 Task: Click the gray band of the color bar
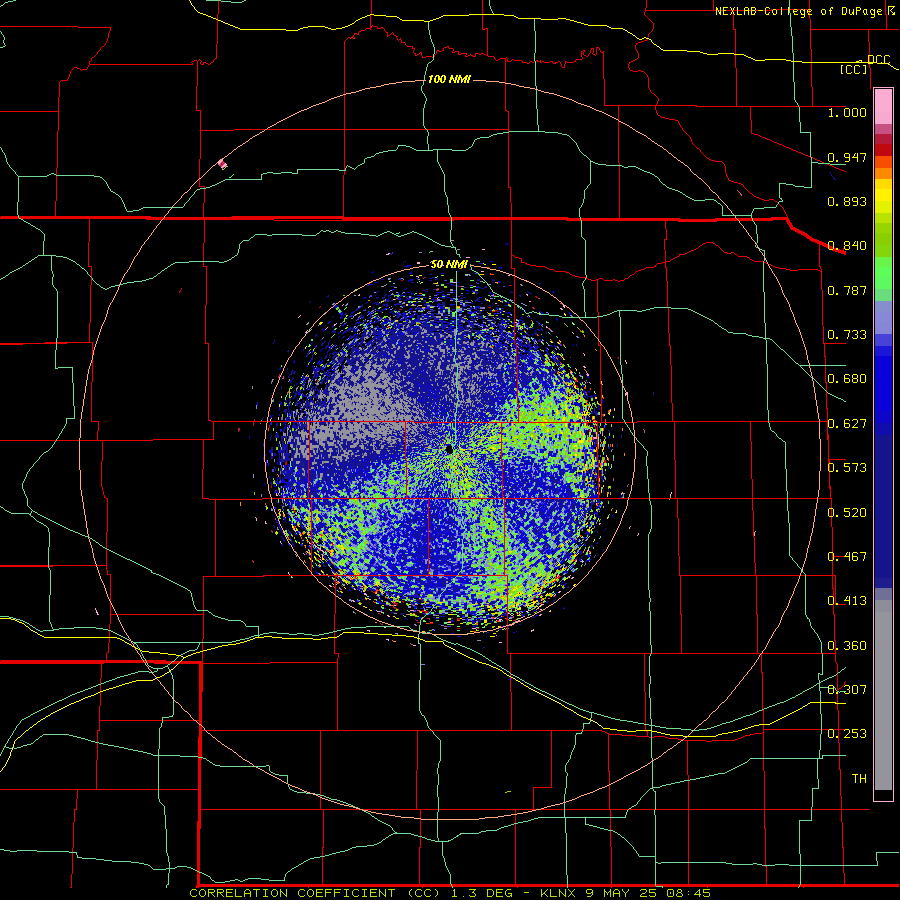tap(883, 695)
